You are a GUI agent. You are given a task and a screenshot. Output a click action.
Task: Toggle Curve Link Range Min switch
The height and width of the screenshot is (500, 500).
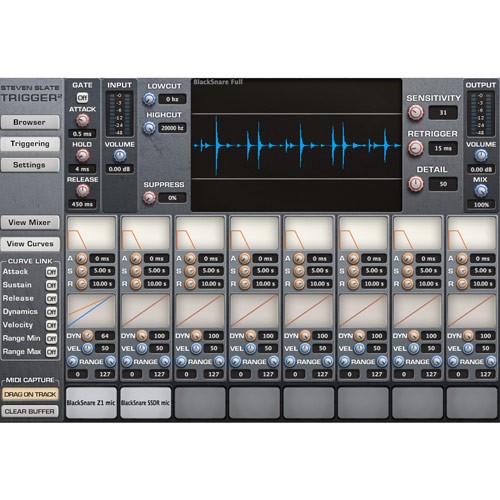pos(51,339)
